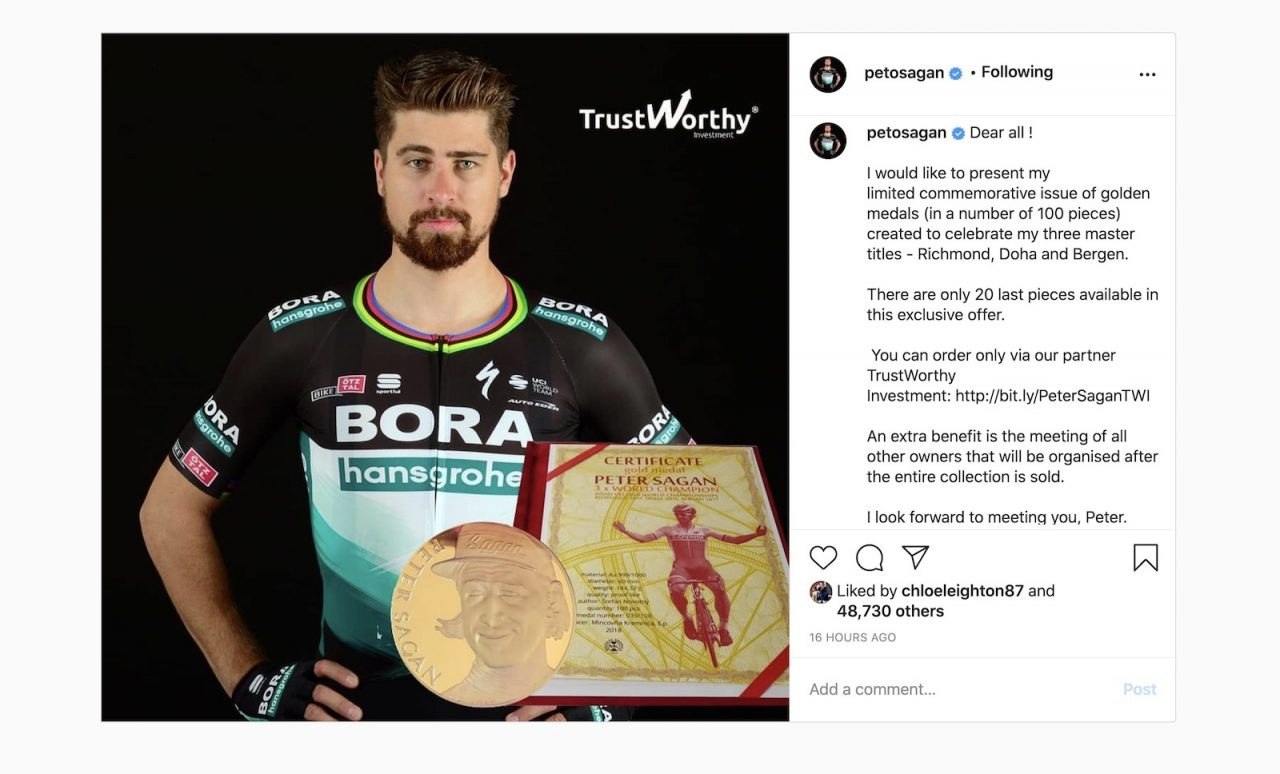1280x774 pixels.
Task: Open comments via speech bubble icon
Action: [870, 558]
